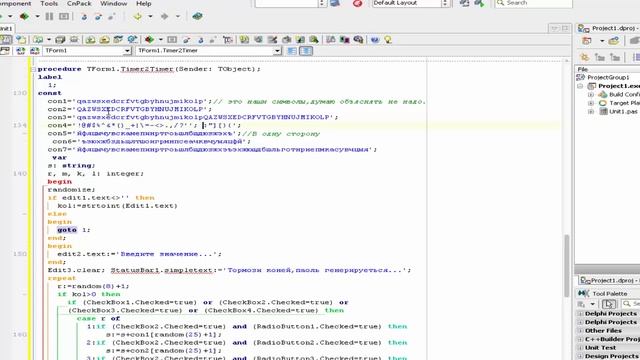640x360 pixels.
Task: Open dropdown arrow after the green diamond run icon
Action: (x=37, y=16)
